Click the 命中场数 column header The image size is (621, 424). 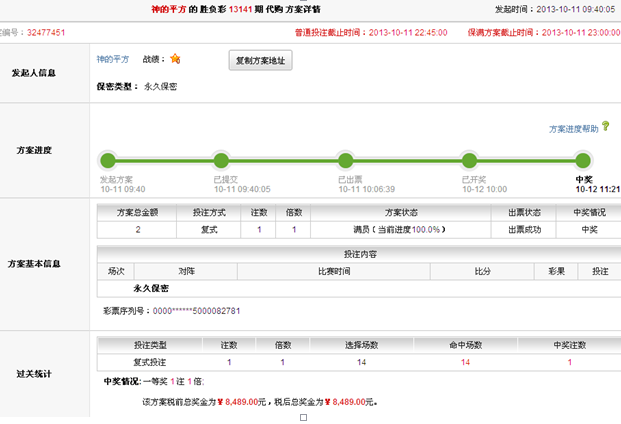click(465, 345)
